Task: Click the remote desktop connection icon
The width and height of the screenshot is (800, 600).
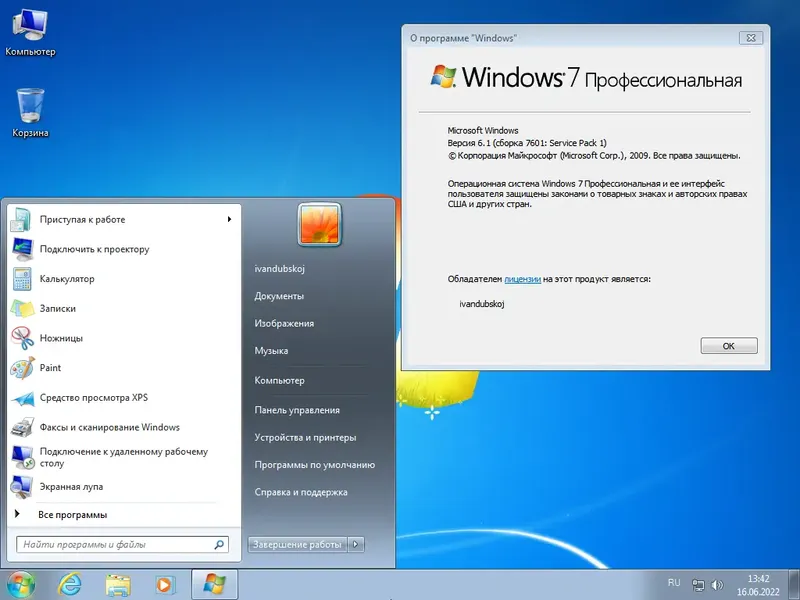Action: 22,457
